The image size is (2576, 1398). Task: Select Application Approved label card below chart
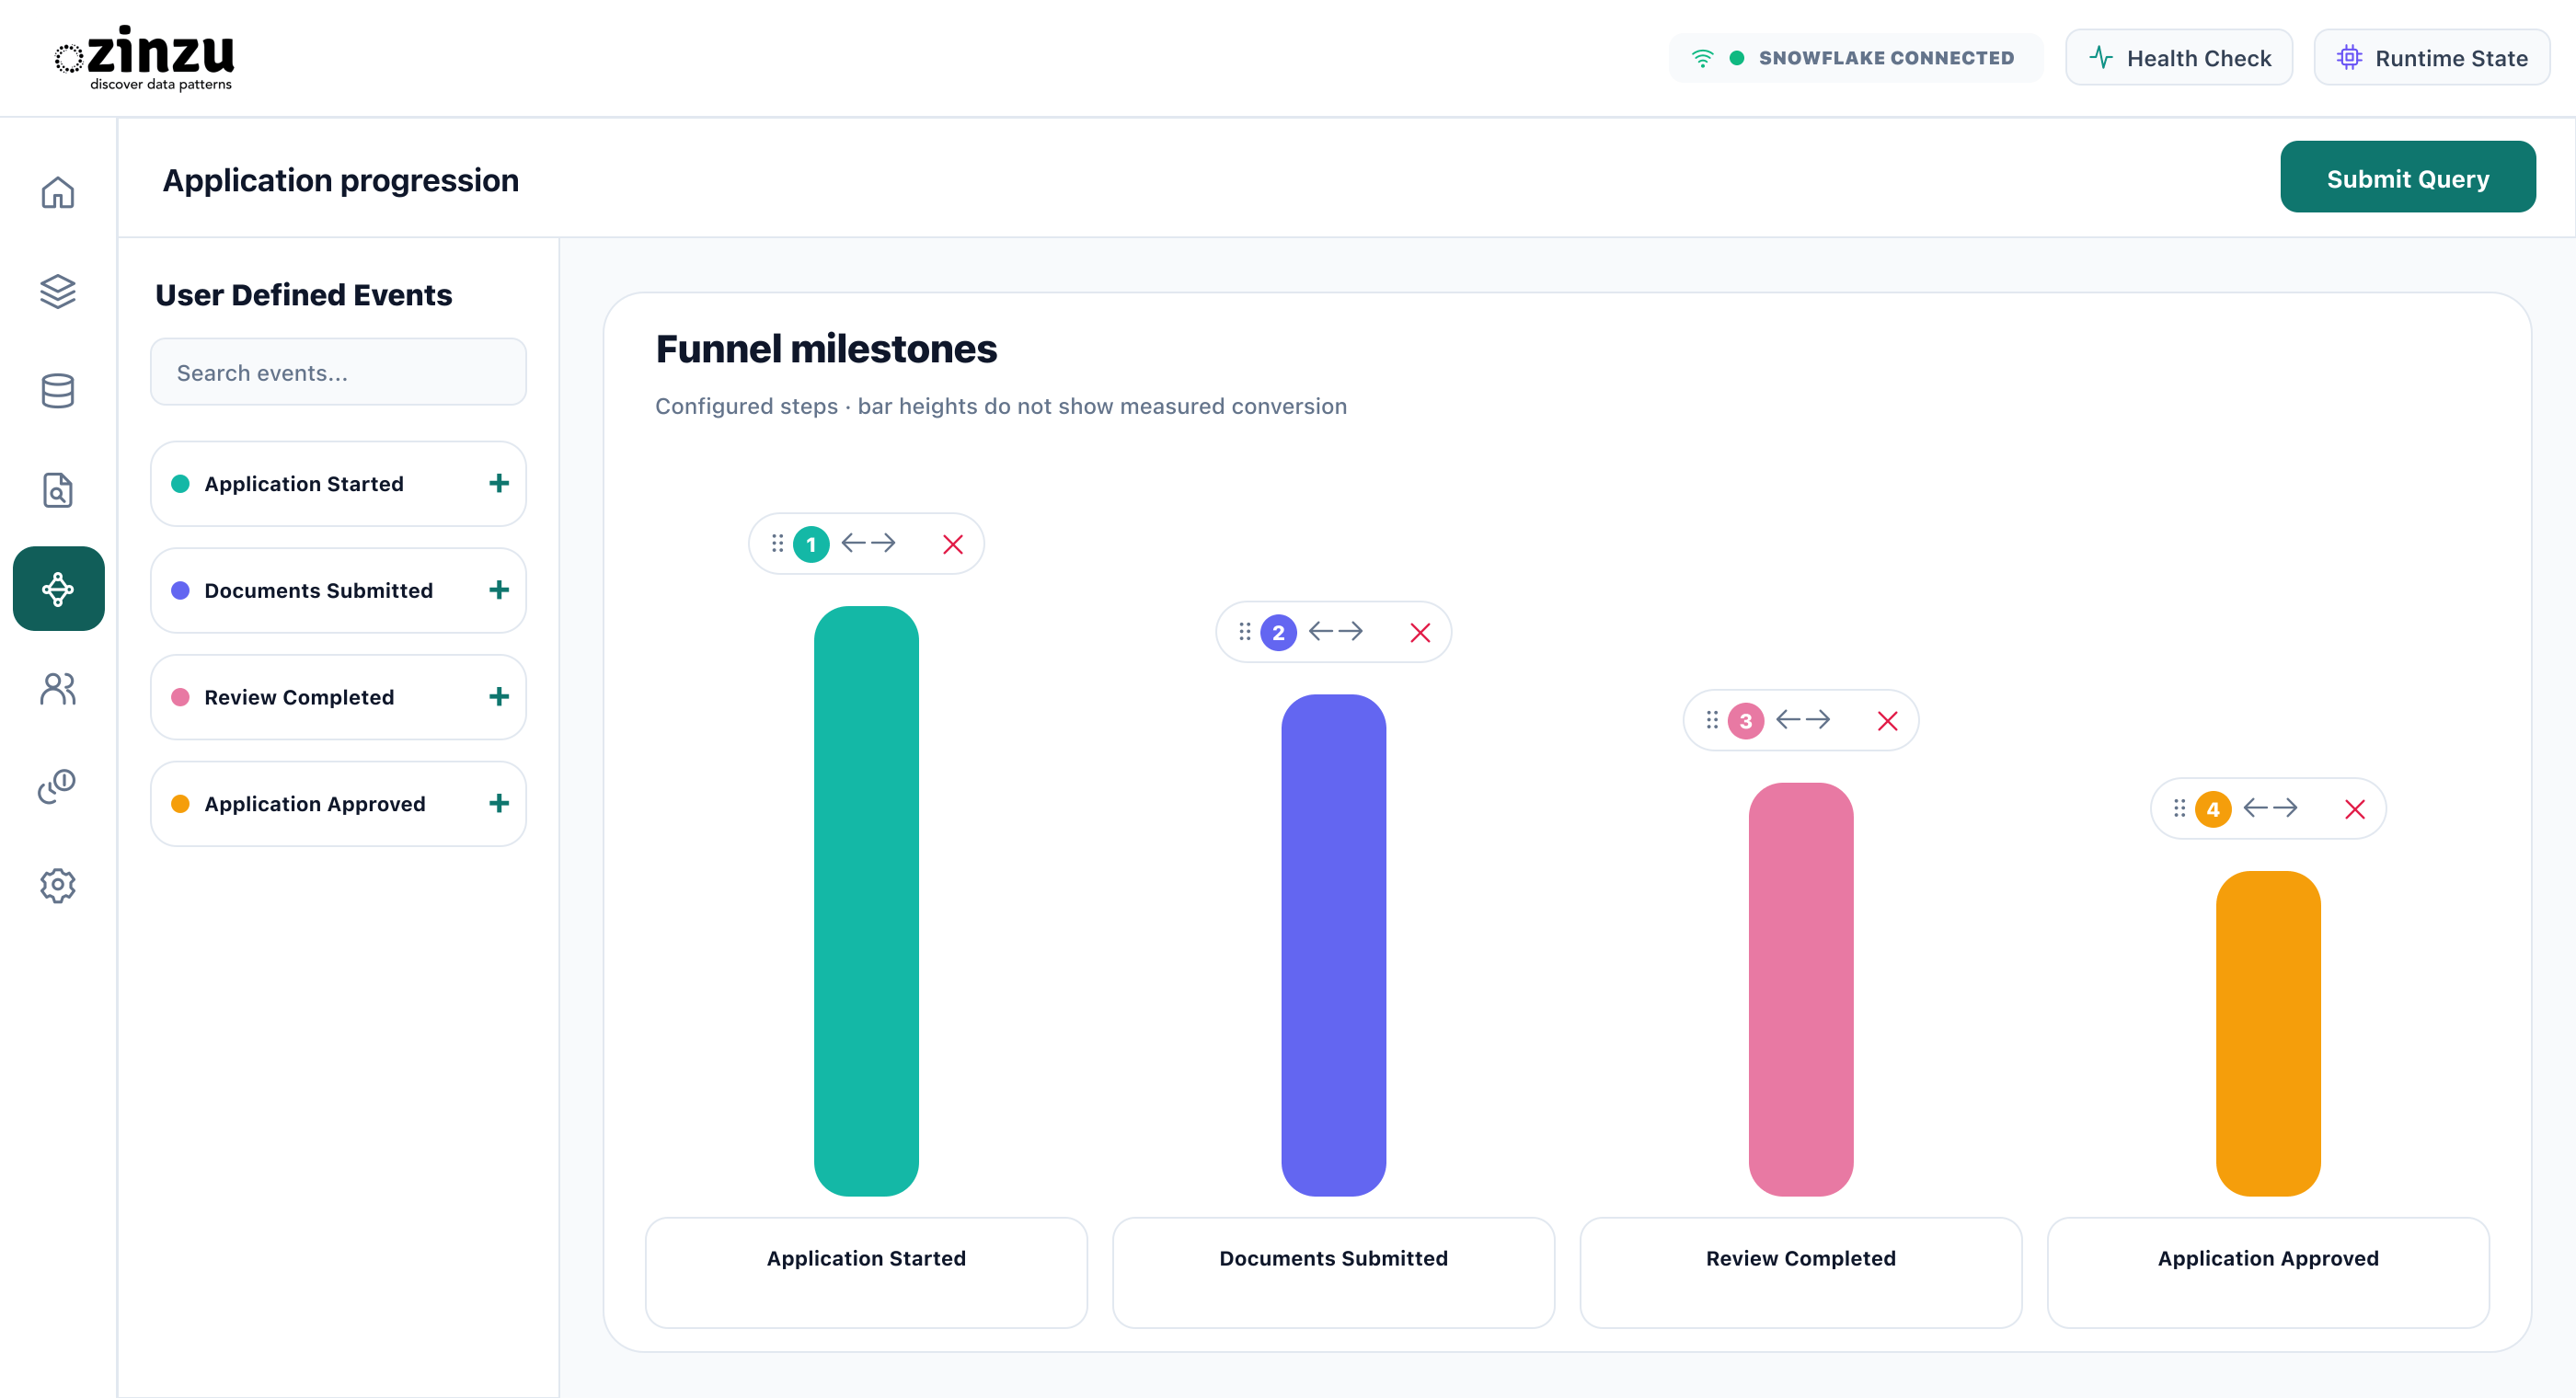[2268, 1272]
